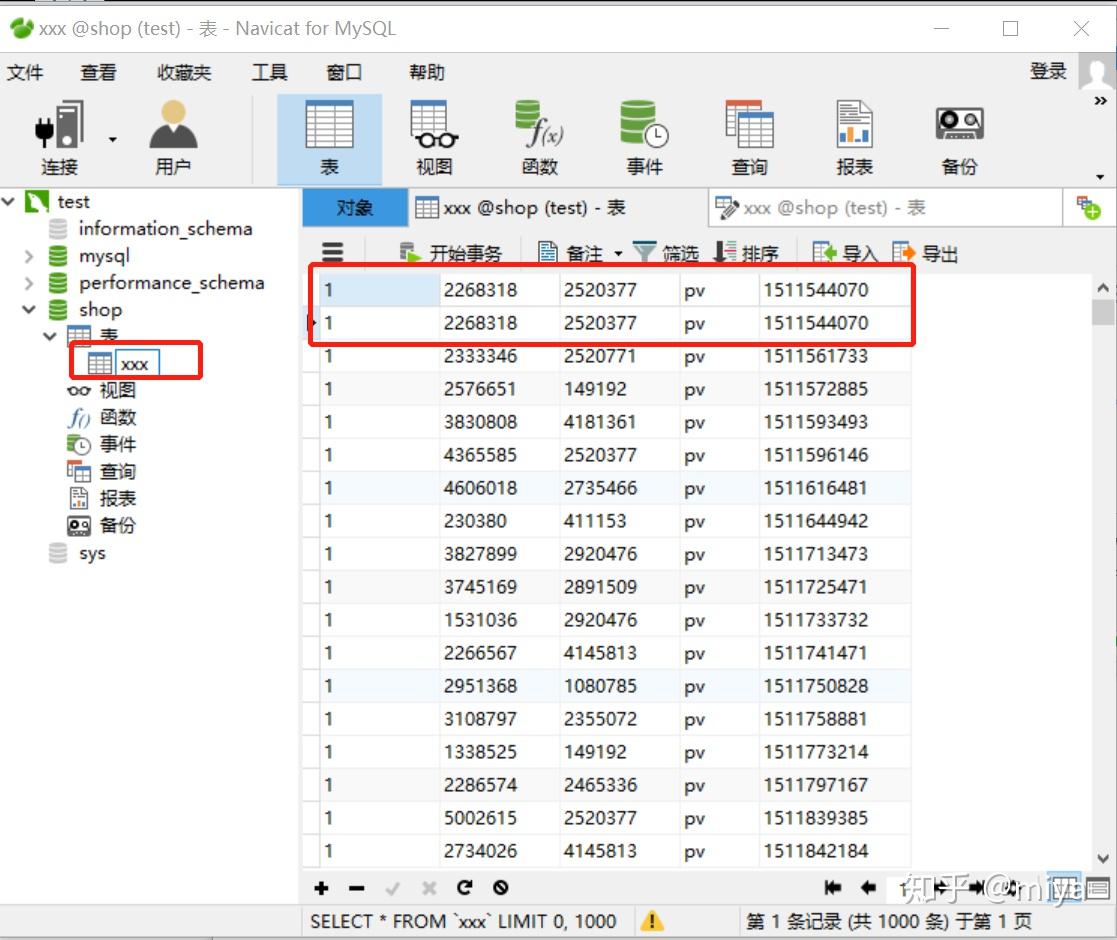Open the 查看 menu
Image resolution: width=1117 pixels, height=940 pixels.
coord(98,72)
